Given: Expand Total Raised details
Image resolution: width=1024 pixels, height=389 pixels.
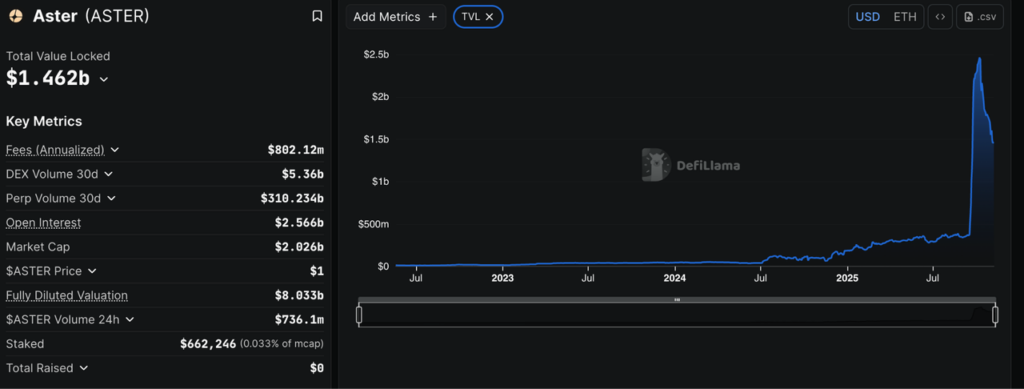Looking at the screenshot, I should (x=84, y=368).
